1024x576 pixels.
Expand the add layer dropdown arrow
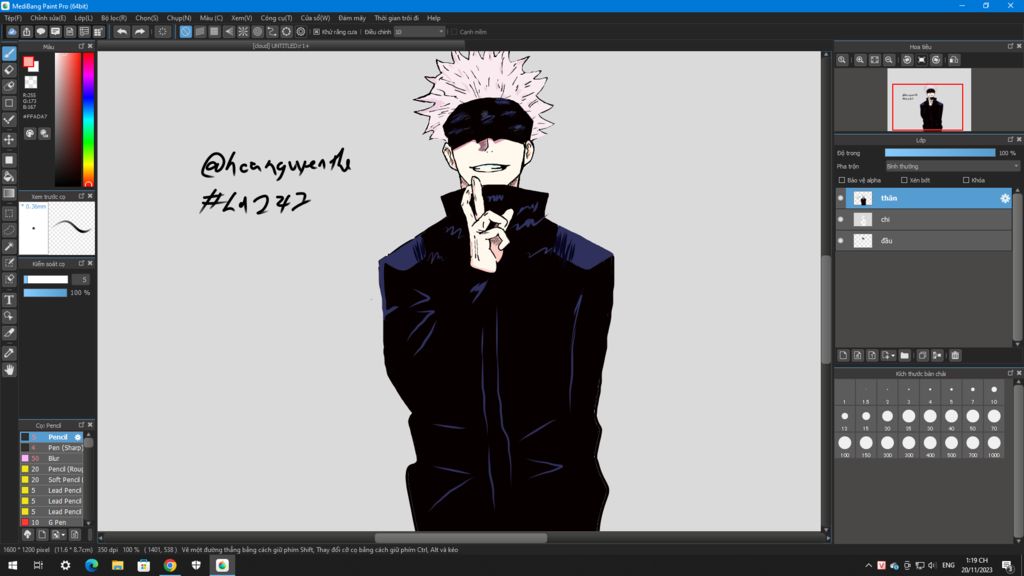pyautogui.click(x=893, y=355)
